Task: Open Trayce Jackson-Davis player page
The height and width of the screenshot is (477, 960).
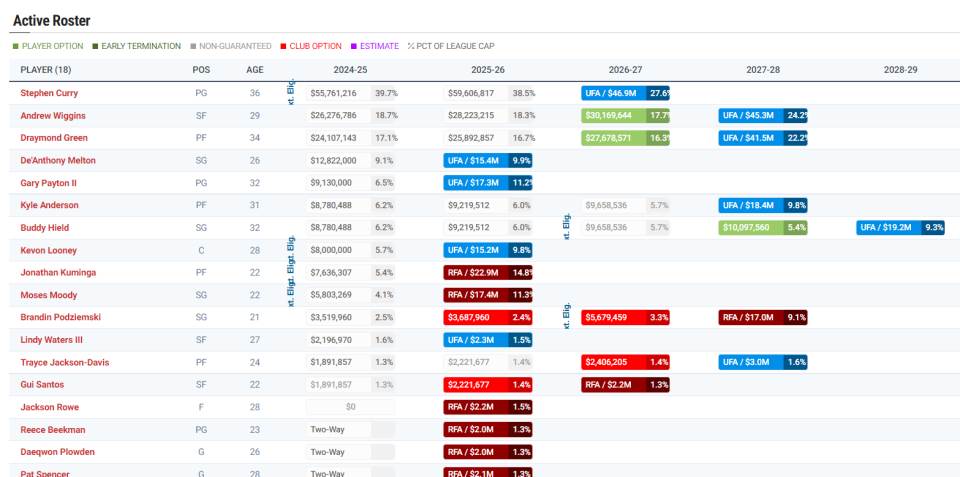Action: (x=64, y=362)
